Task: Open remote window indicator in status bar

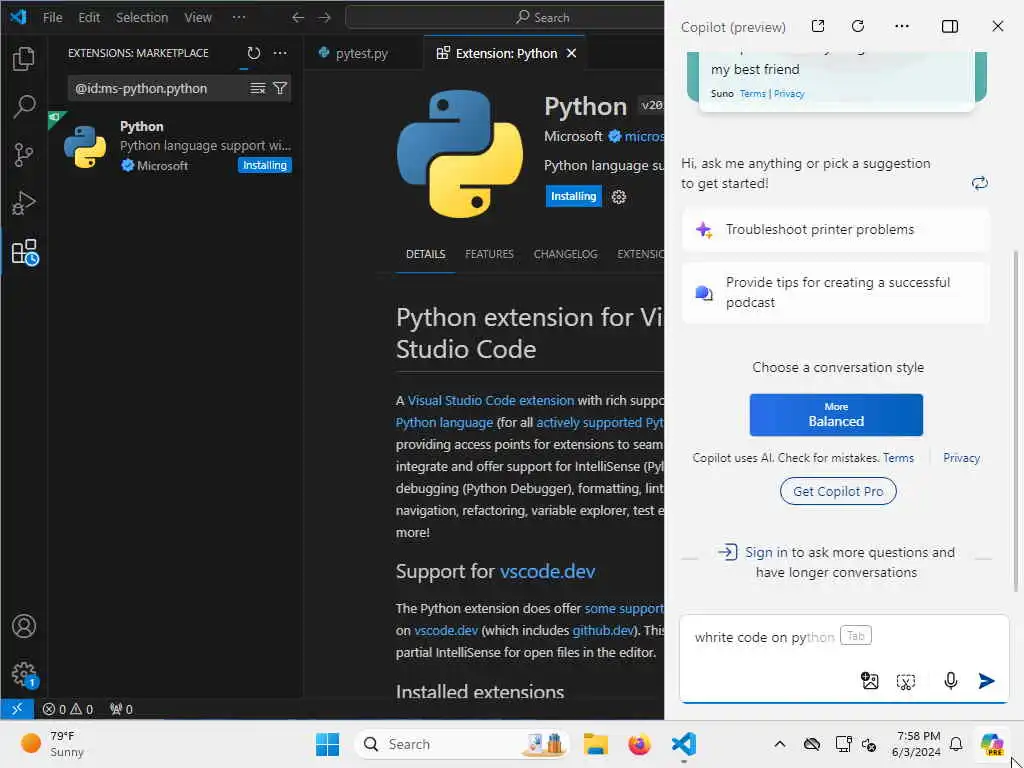Action: [17, 709]
